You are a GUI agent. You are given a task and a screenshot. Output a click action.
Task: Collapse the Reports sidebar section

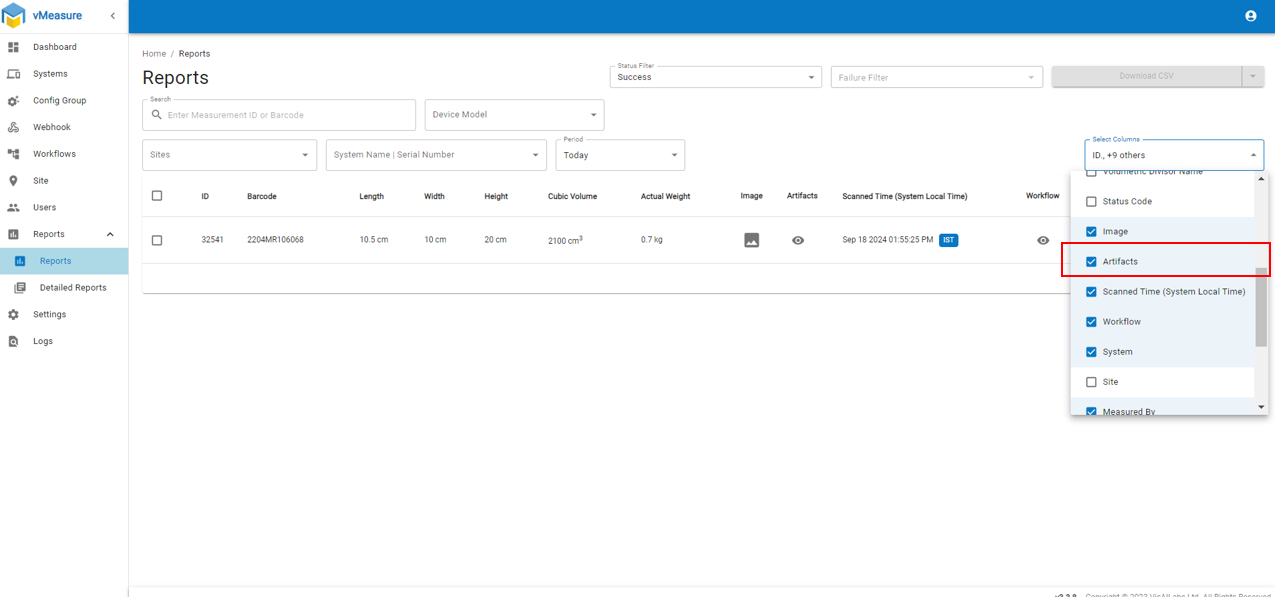110,234
